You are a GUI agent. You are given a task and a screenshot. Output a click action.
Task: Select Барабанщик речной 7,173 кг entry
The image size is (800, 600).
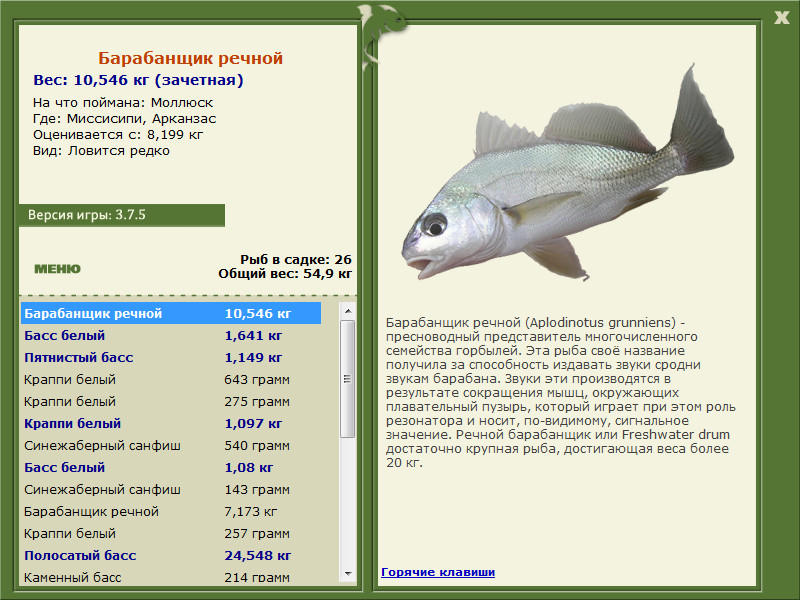170,512
